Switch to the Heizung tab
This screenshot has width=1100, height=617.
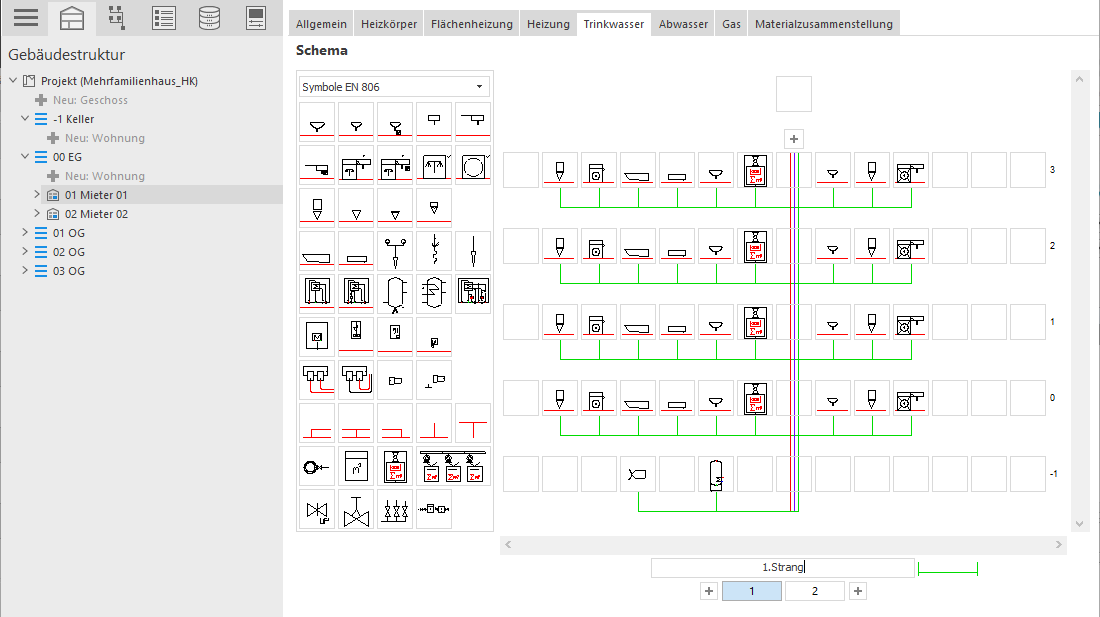(x=548, y=24)
